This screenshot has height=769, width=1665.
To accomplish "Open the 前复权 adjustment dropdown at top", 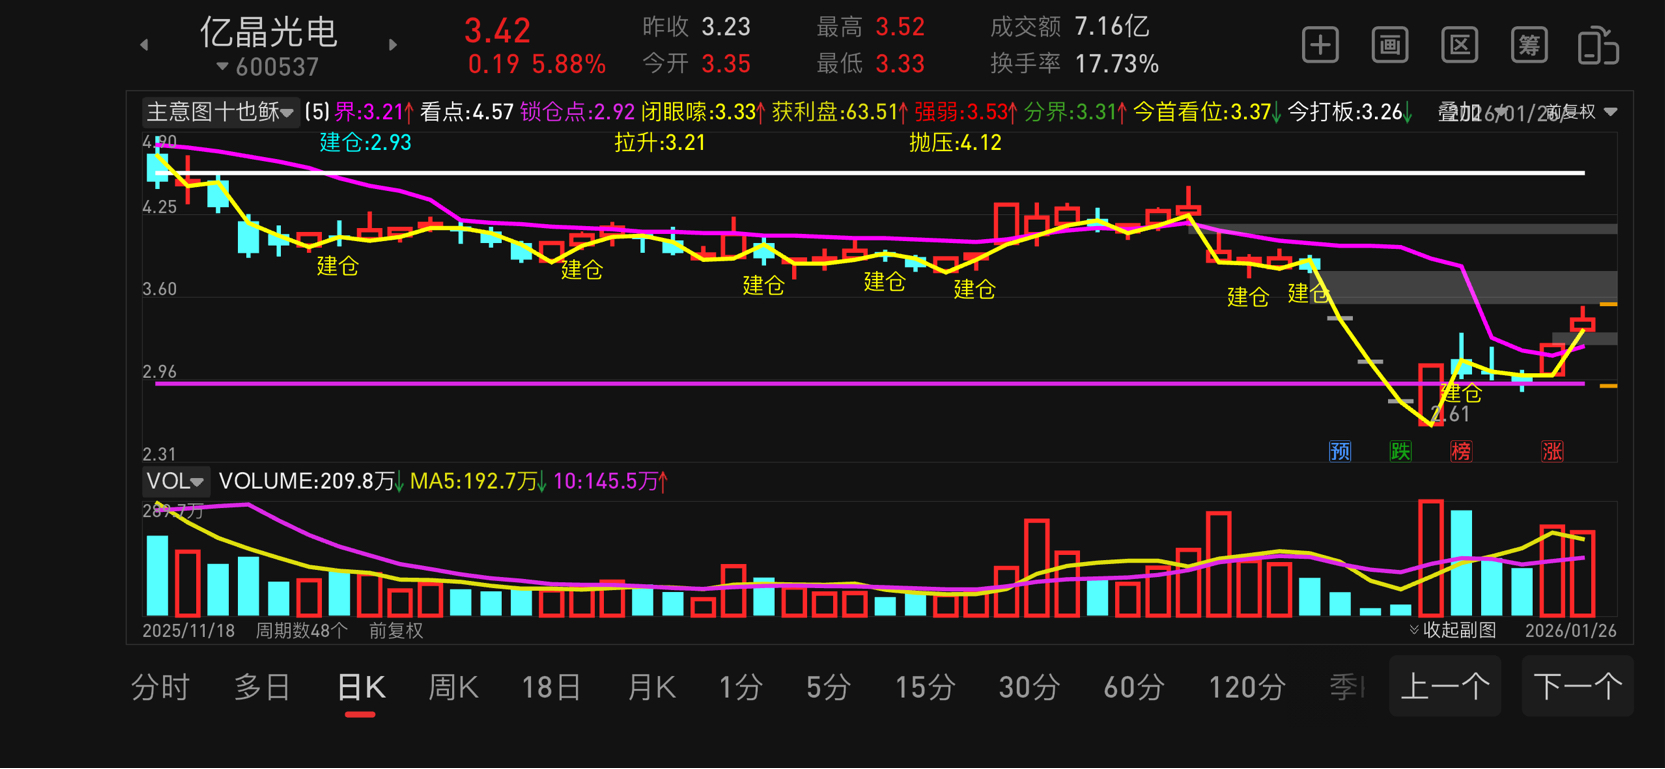I will 1582,112.
